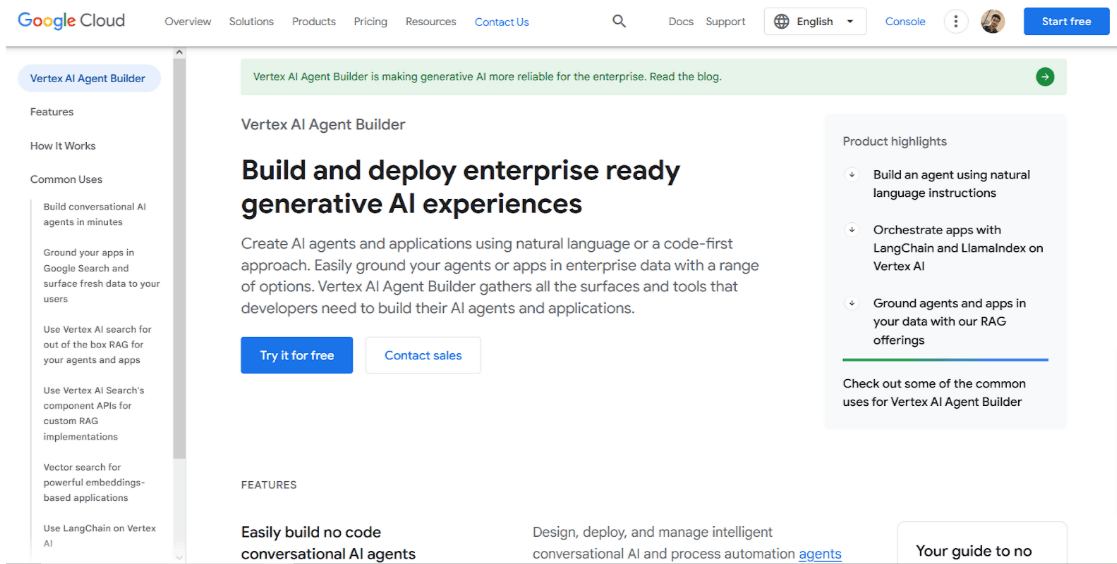Click the green arrow in blog banner
Screen dimensions: 1117x564
tap(1045, 77)
